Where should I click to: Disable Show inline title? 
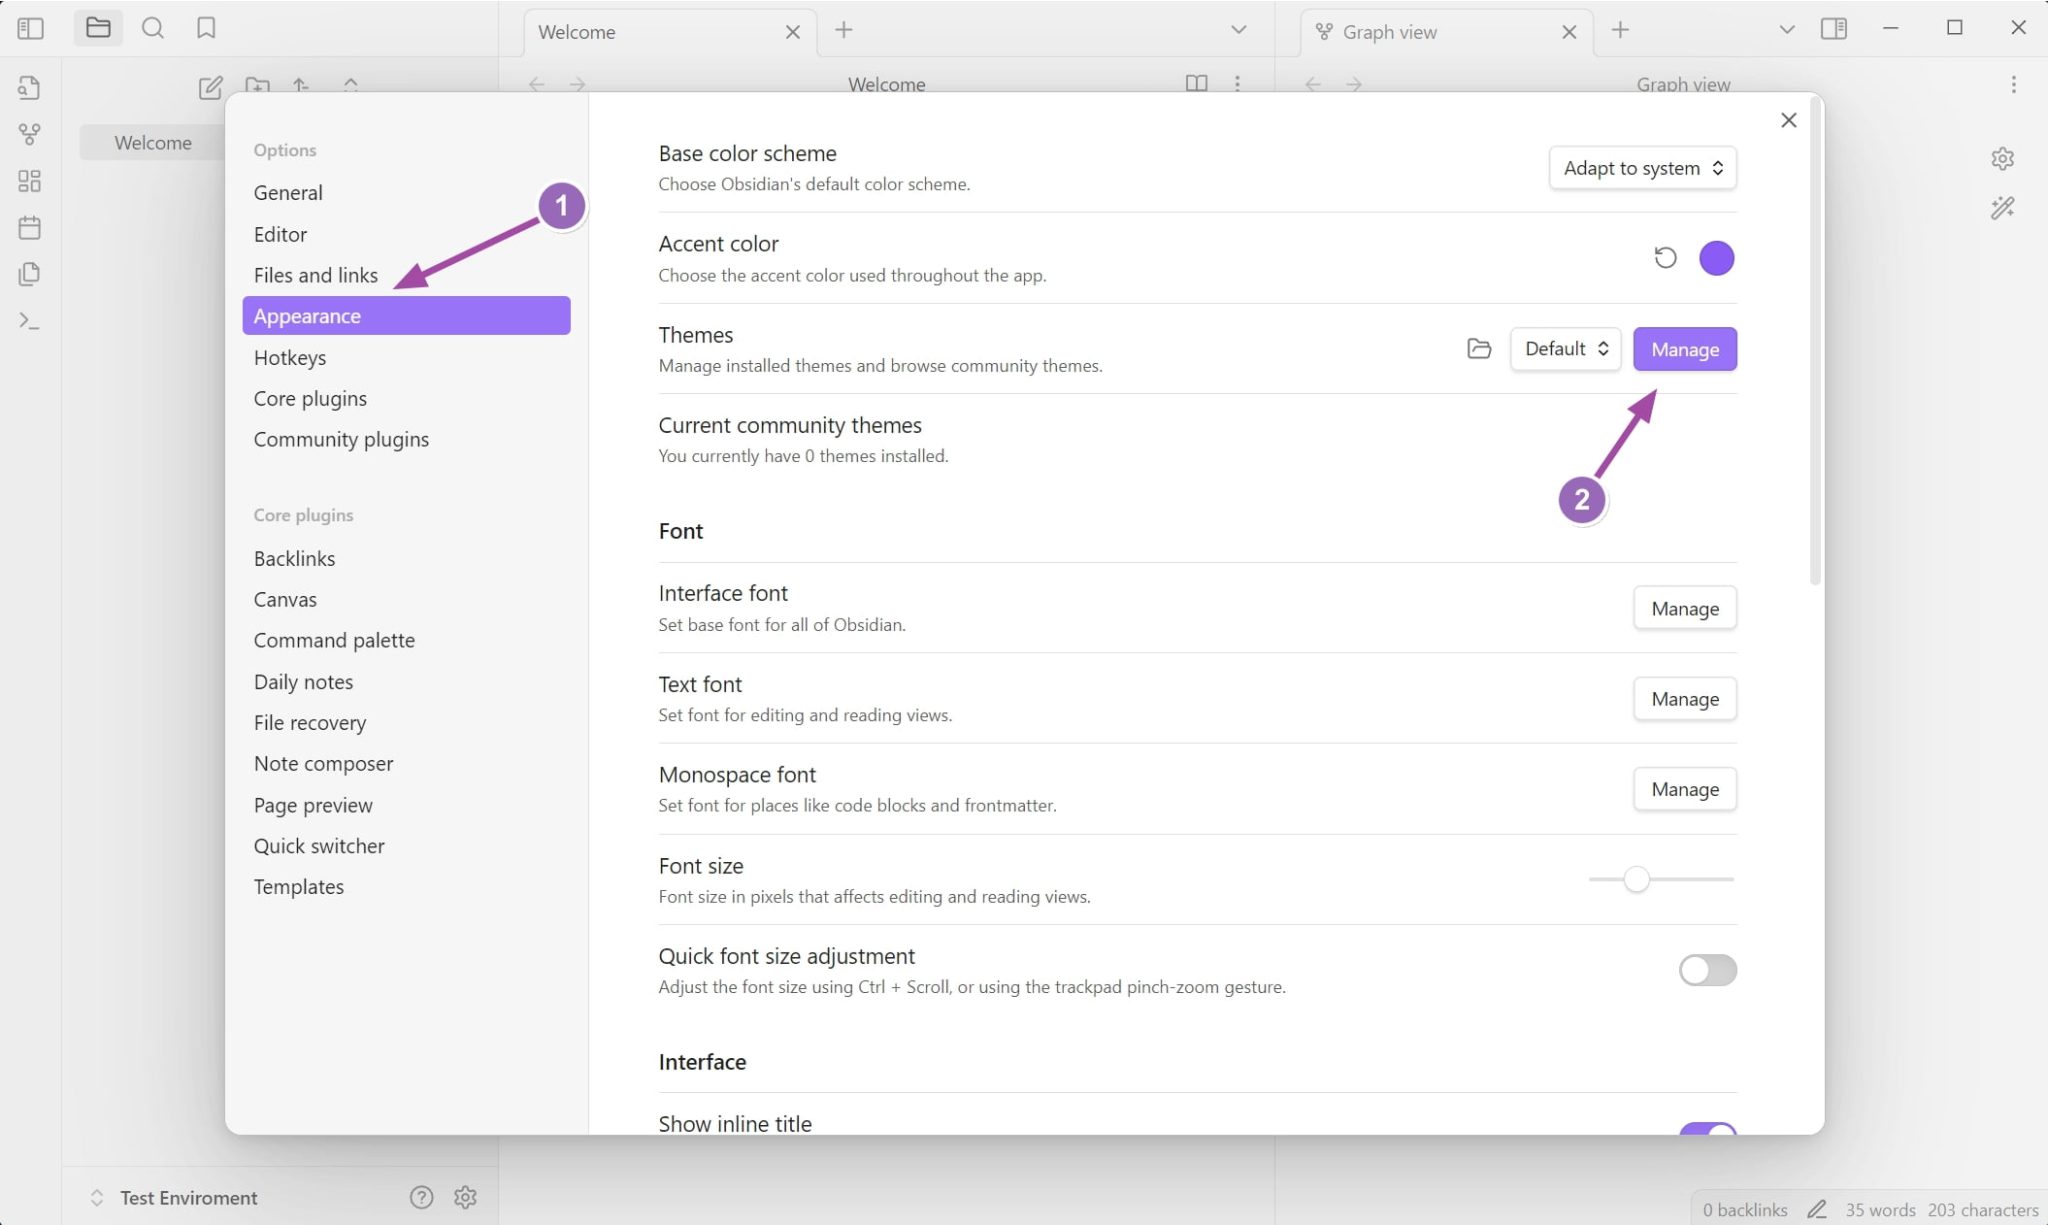pyautogui.click(x=1707, y=1131)
